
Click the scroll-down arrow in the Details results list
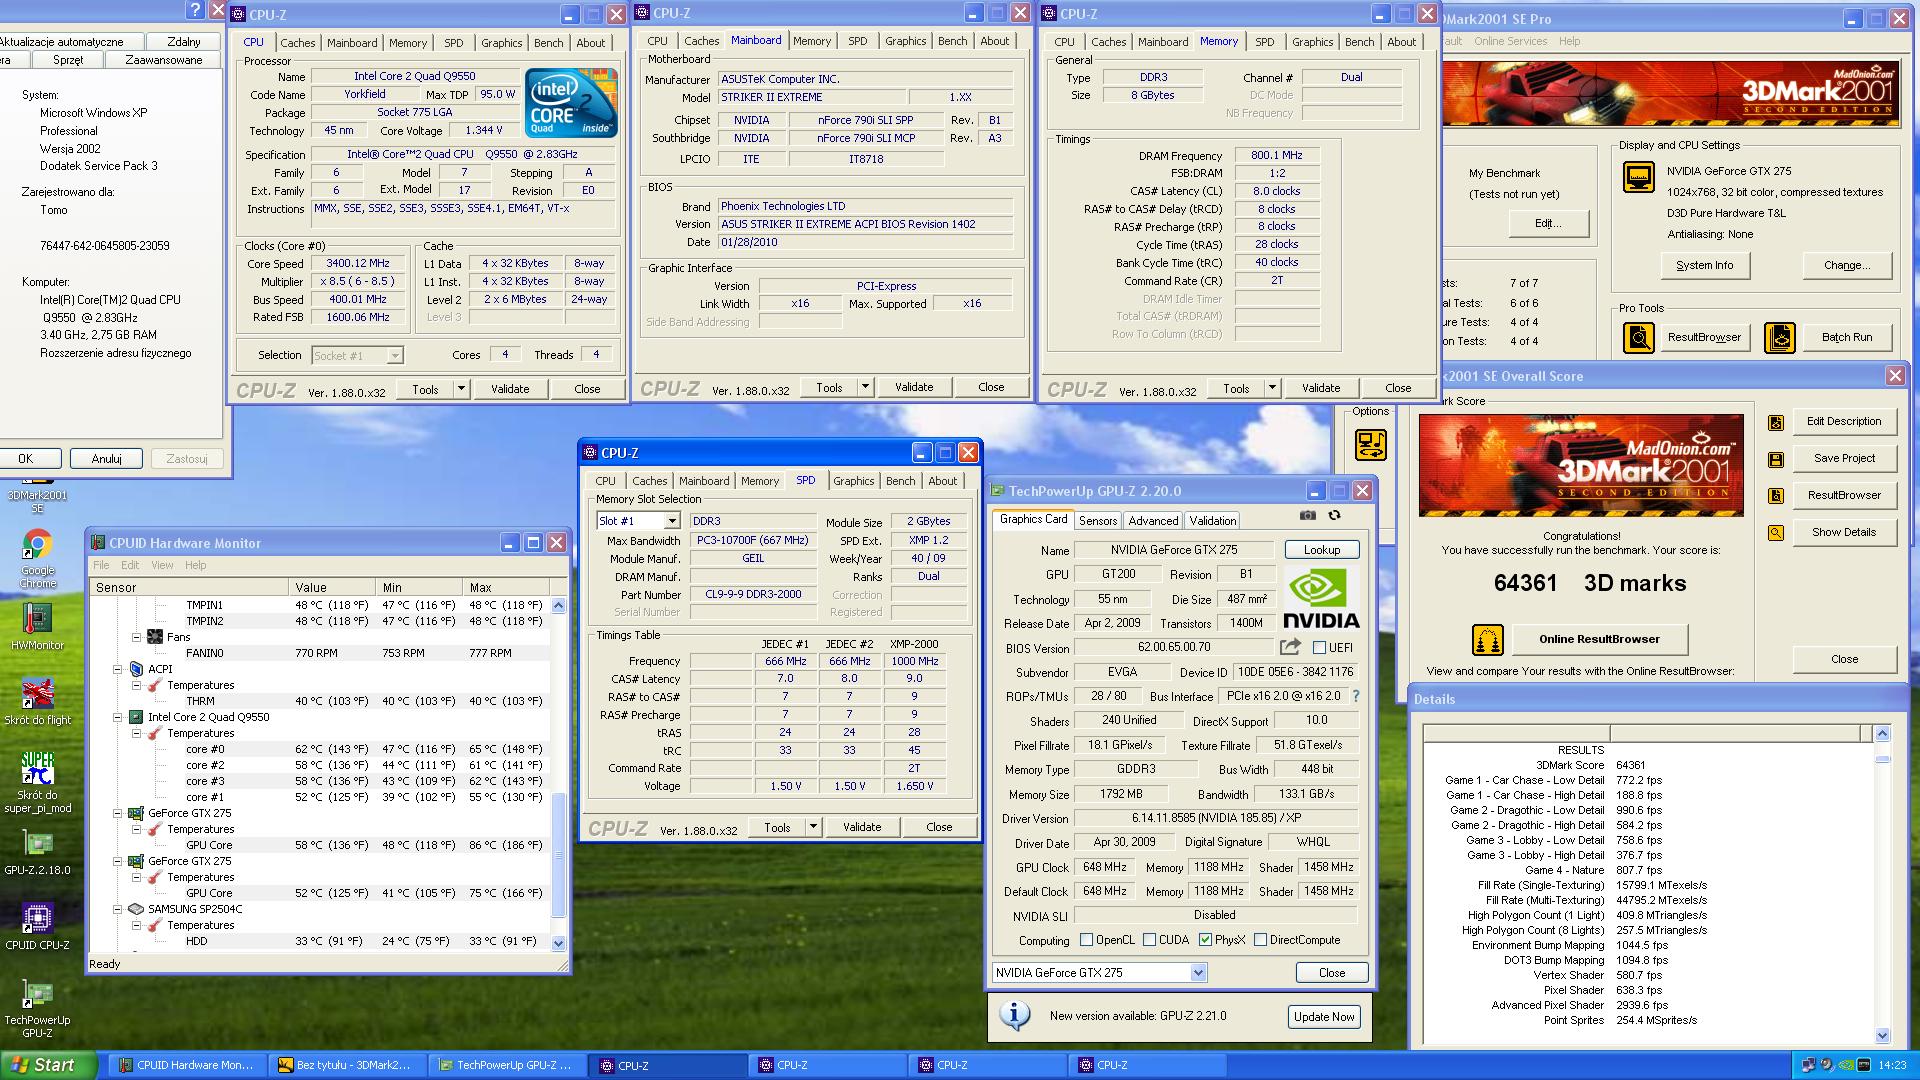pos(1882,1036)
